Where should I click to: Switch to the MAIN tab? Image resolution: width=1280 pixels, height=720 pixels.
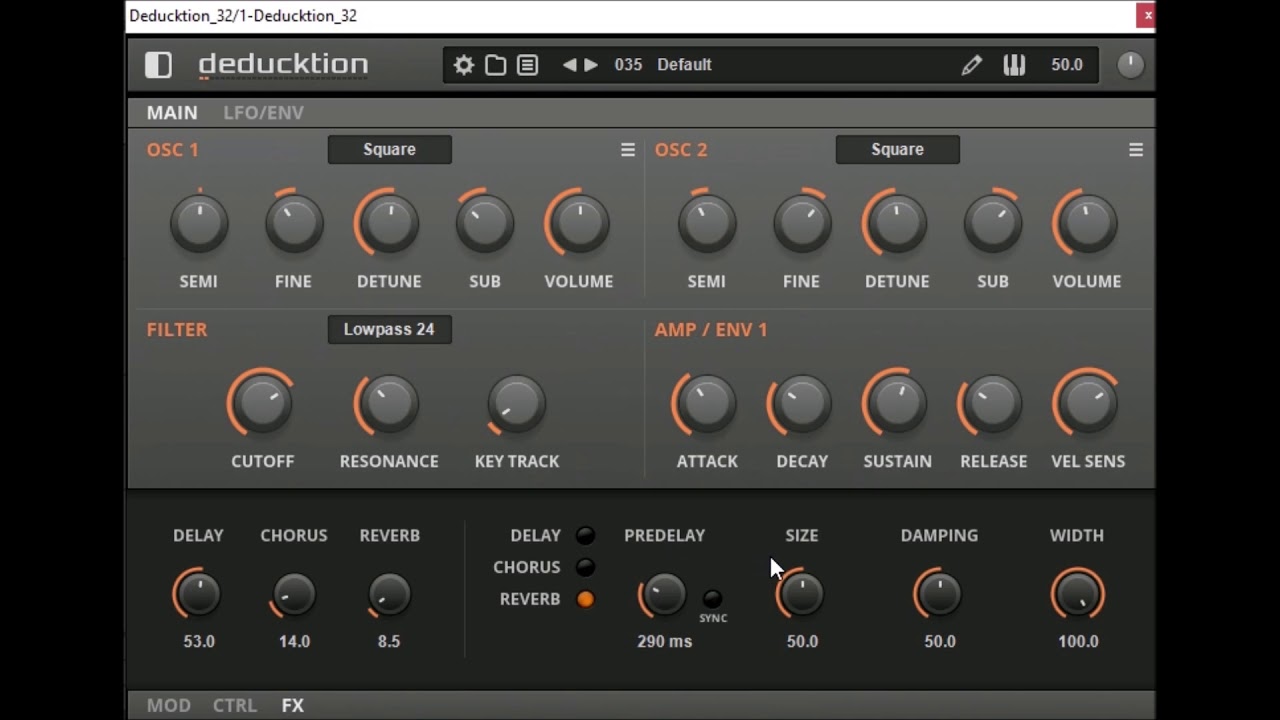(172, 113)
